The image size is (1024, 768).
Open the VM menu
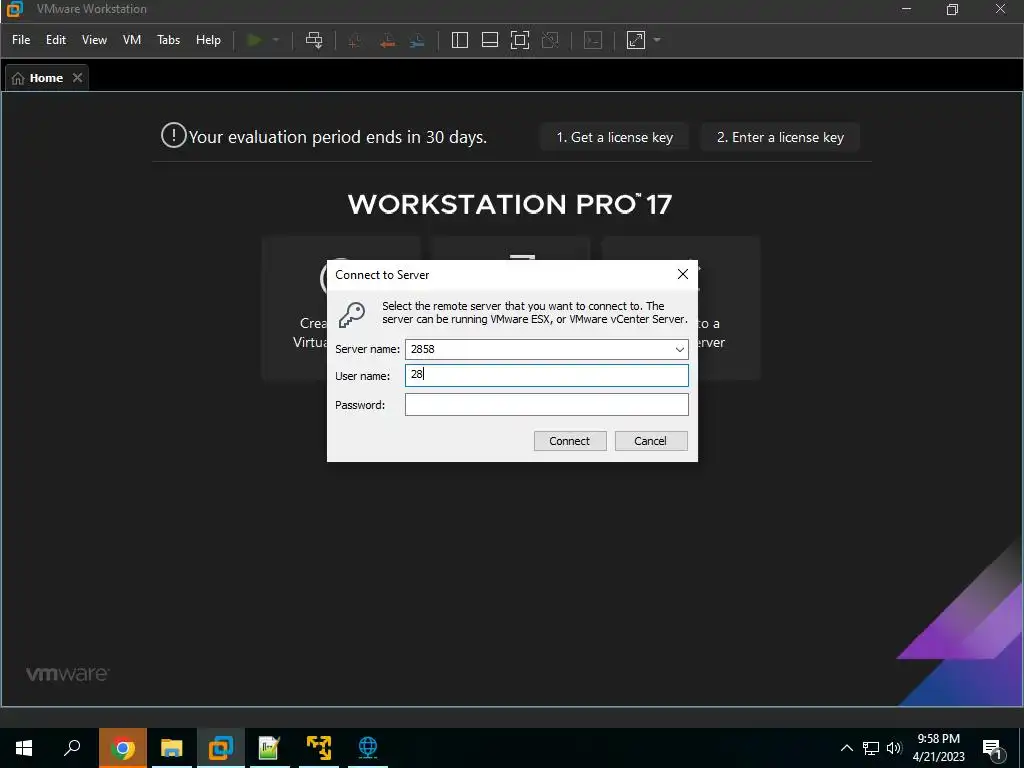132,40
